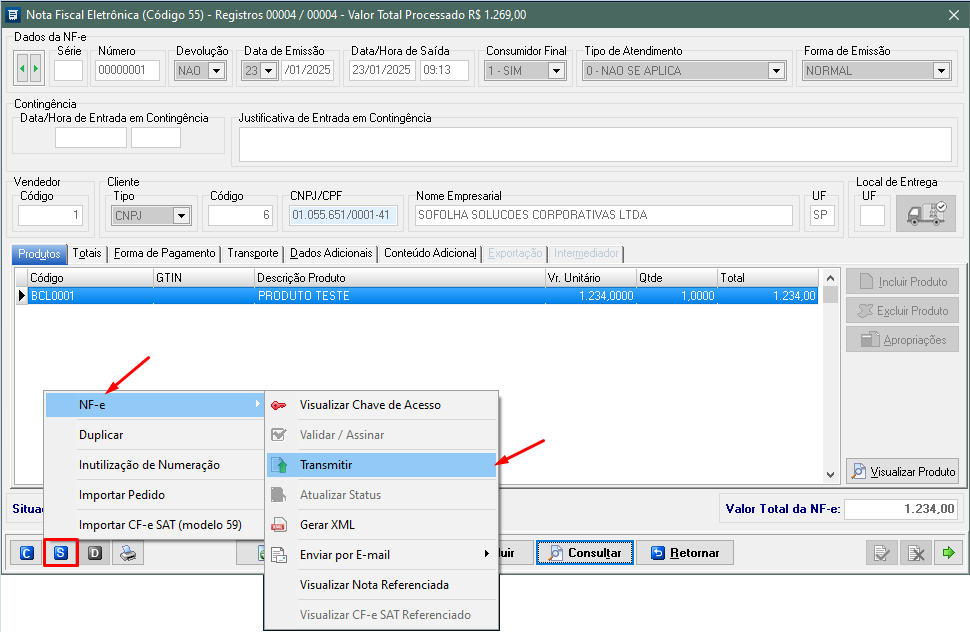Click the printer icon in bottom toolbar
The image size is (970, 632).
pyautogui.click(x=128, y=553)
